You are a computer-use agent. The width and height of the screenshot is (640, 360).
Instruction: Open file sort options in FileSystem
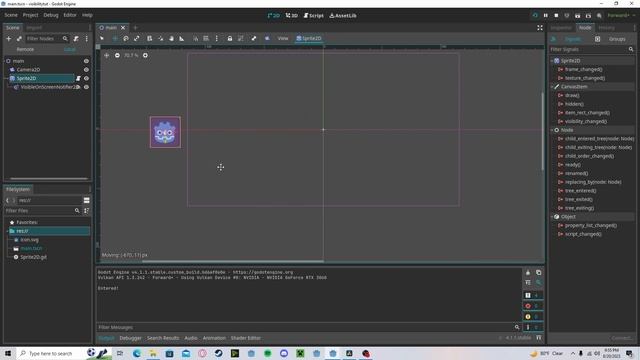tap(87, 211)
